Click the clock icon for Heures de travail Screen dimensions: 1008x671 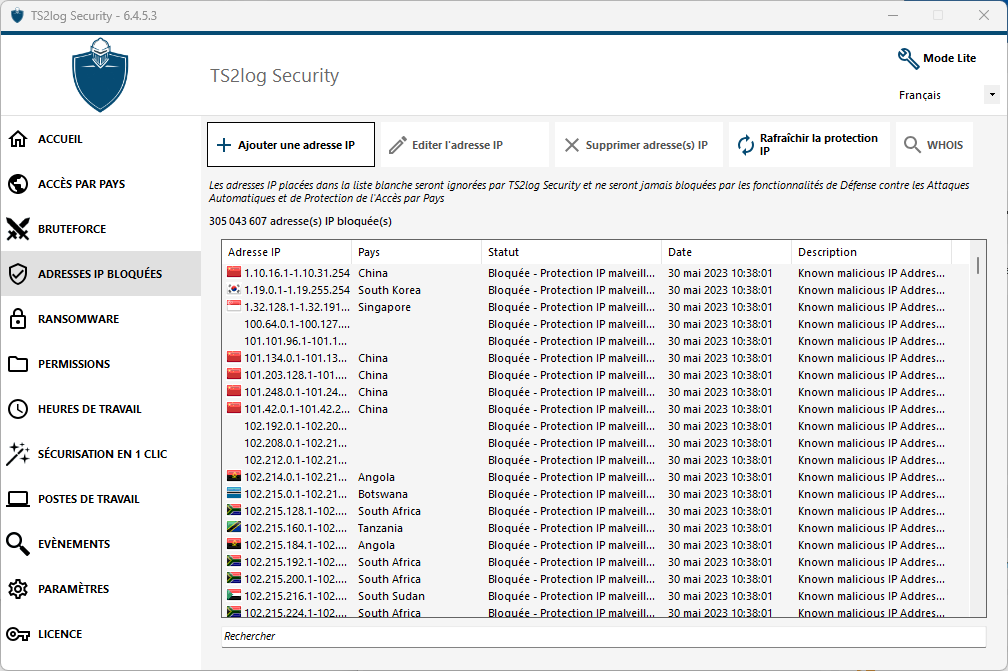tap(18, 409)
